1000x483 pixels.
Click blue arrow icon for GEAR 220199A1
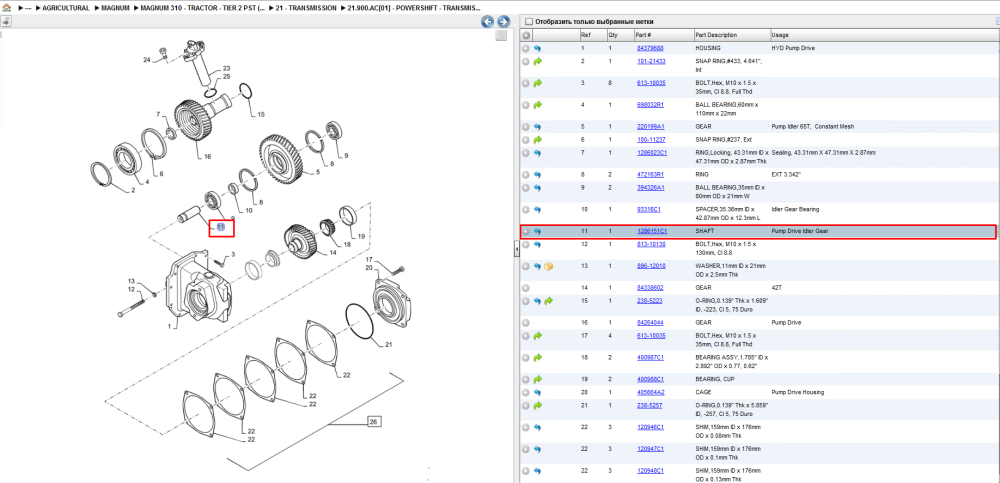coord(538,126)
